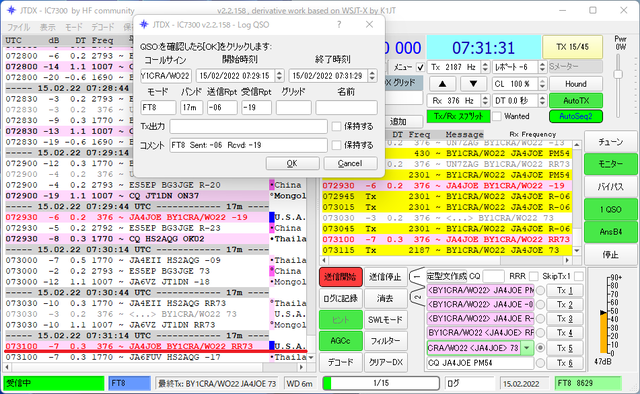Click the down arrow frequency button
The image size is (640, 394).
[473, 84]
